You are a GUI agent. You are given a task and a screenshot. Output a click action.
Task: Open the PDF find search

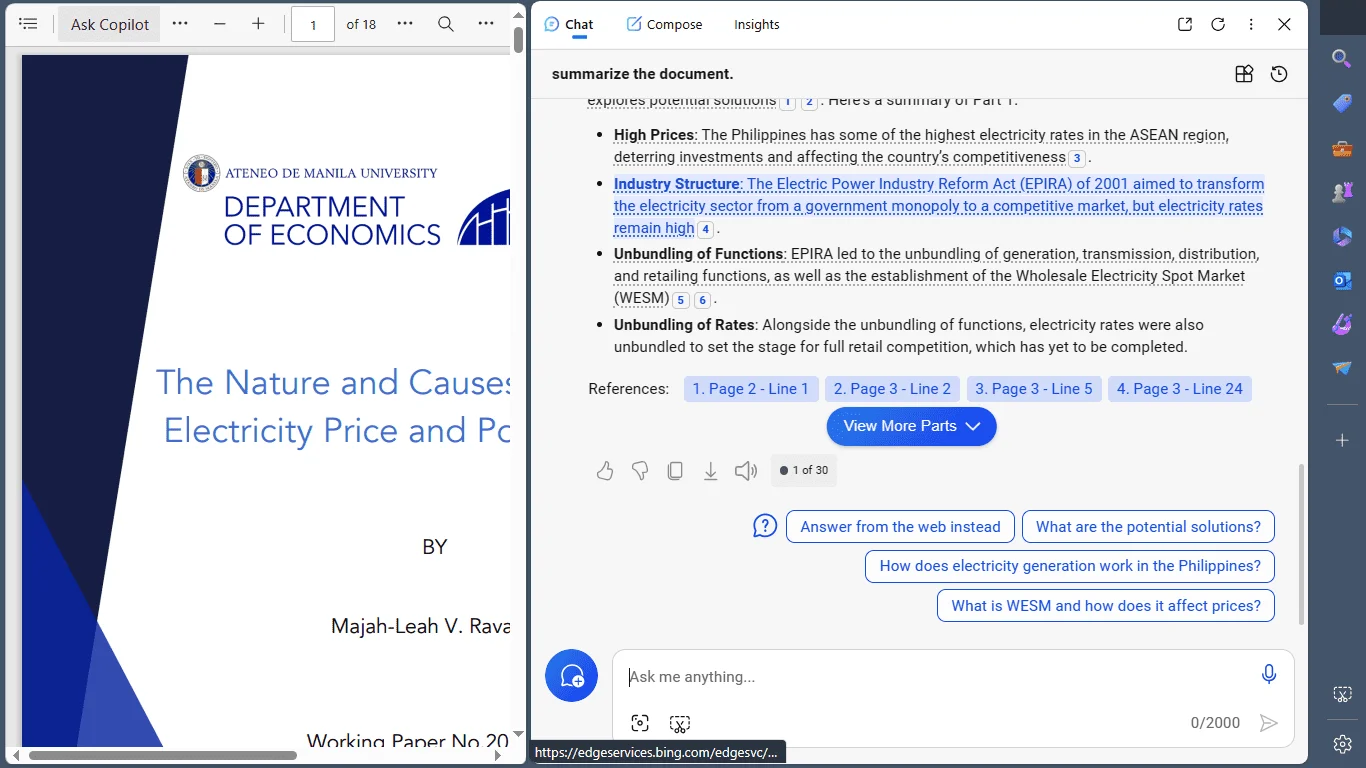click(446, 24)
